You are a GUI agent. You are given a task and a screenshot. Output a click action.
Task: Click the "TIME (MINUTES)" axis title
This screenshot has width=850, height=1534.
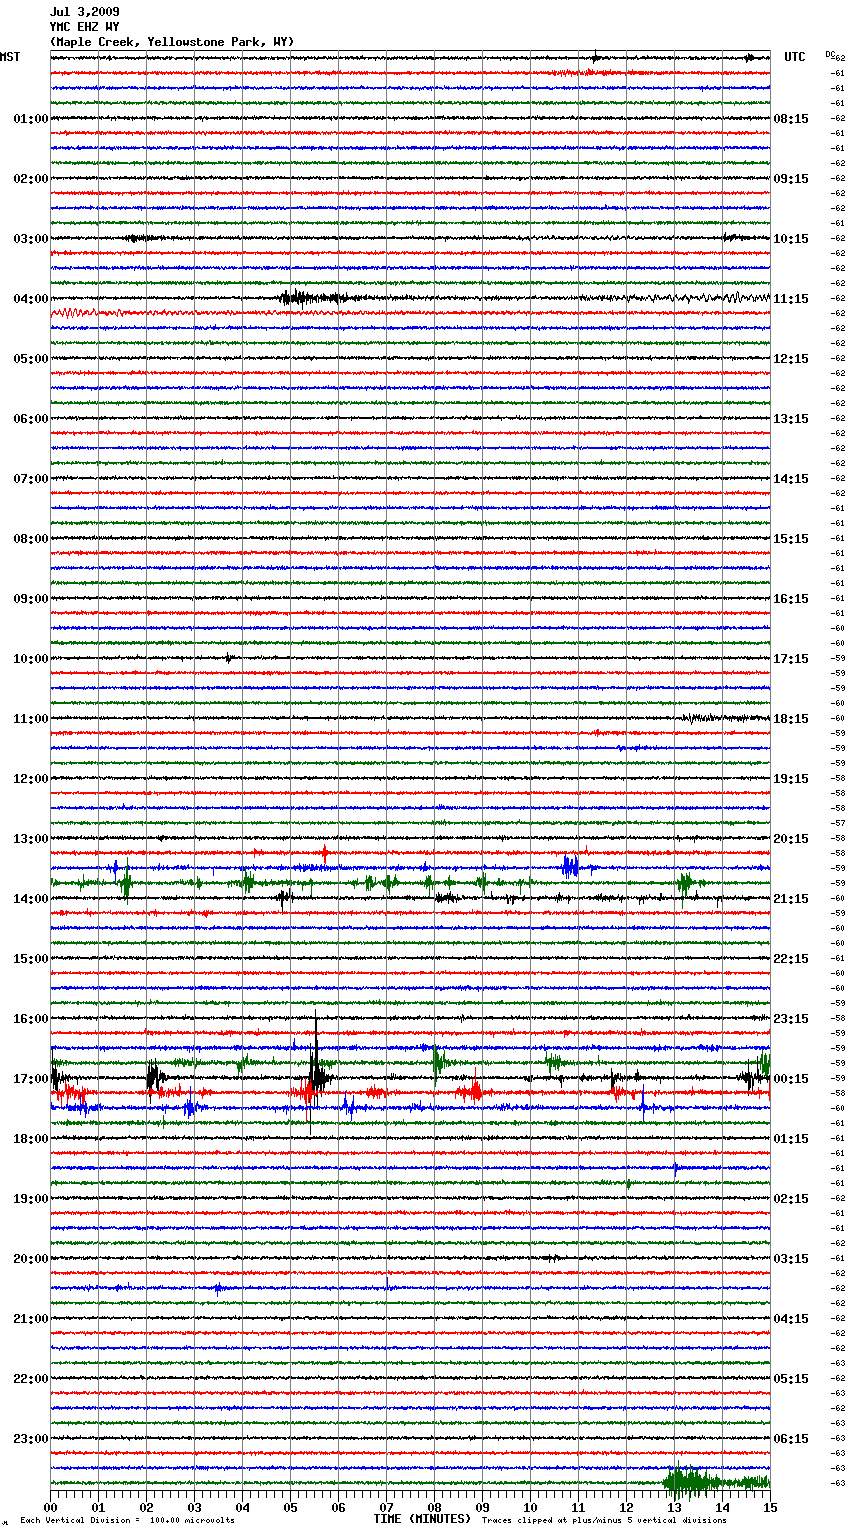422,1519
